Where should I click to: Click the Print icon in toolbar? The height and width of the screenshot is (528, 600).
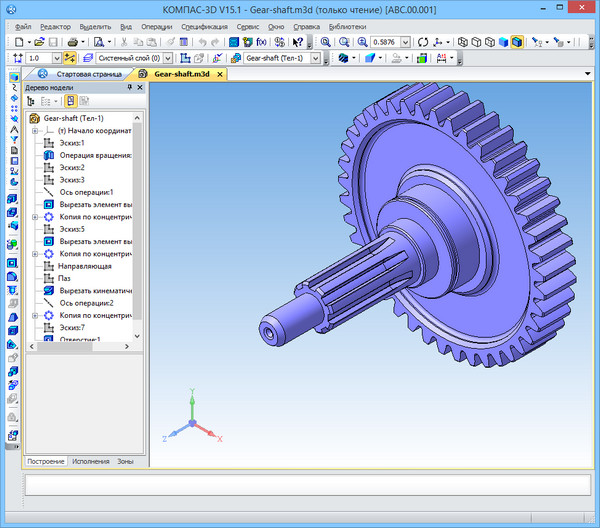pyautogui.click(x=73, y=42)
